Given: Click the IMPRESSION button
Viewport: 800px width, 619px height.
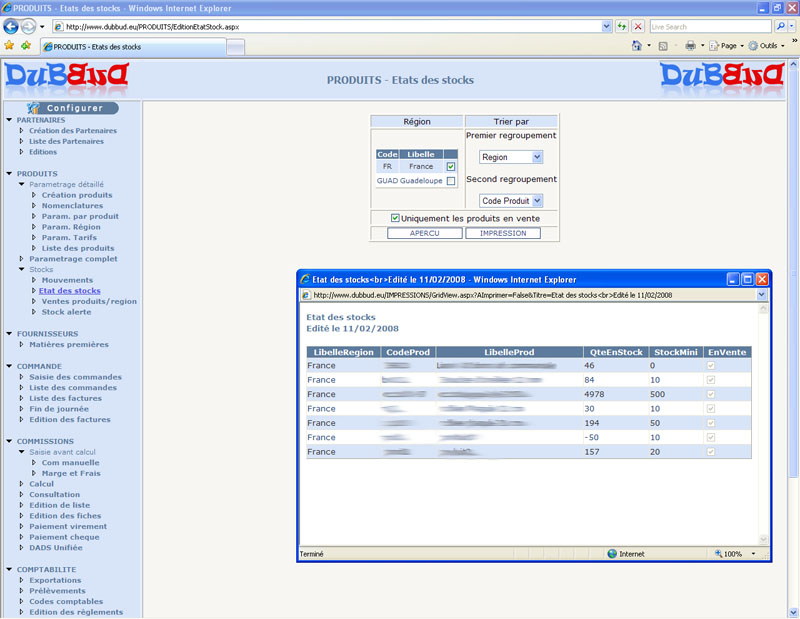Looking at the screenshot, I should point(503,233).
